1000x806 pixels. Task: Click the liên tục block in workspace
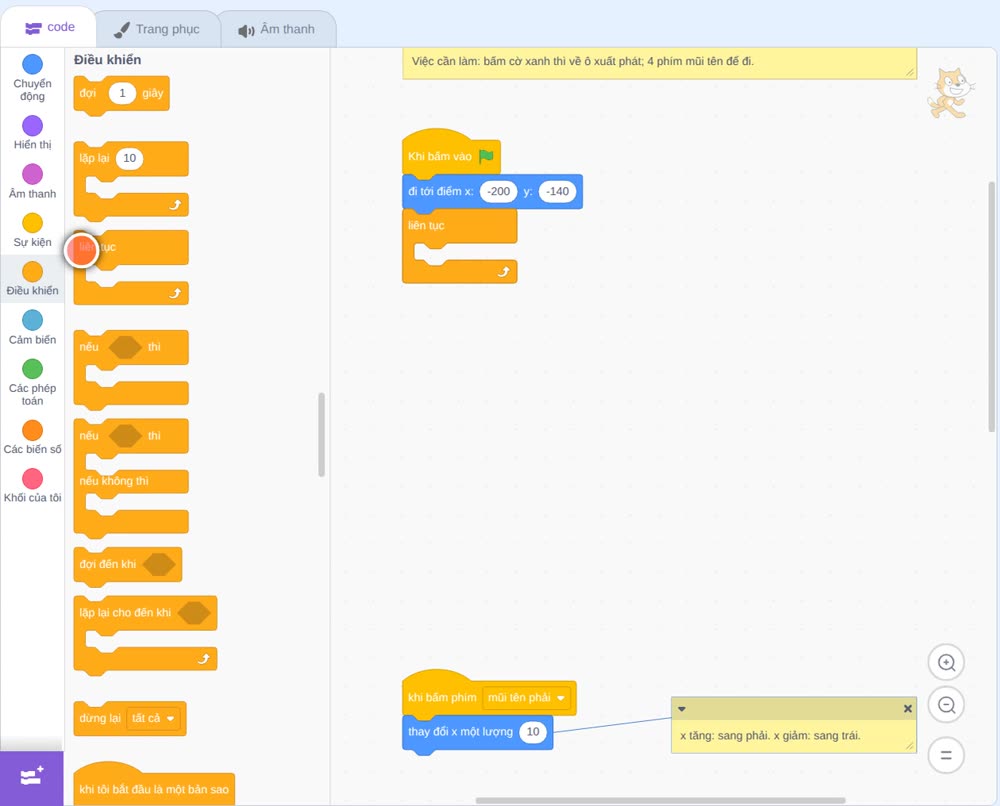[x=459, y=246]
